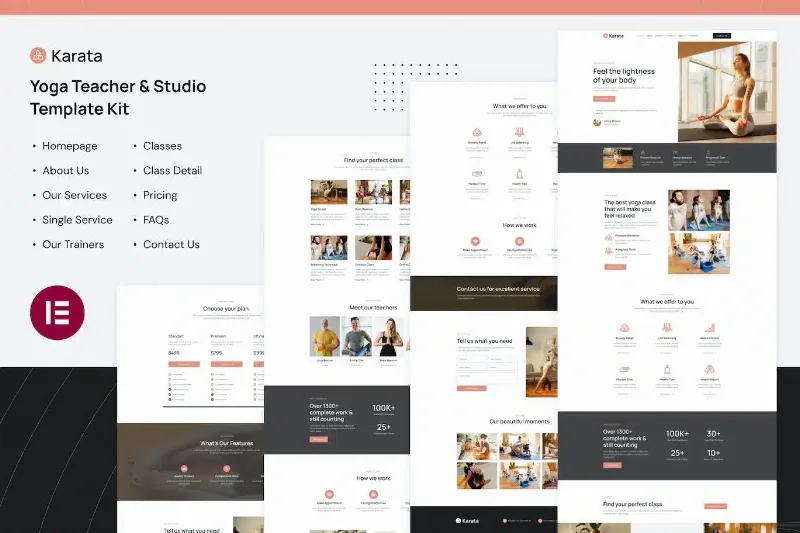Screen dimensions: 800x533
Task: Click the Karata footer logo in services mockup
Action: [x=467, y=521]
